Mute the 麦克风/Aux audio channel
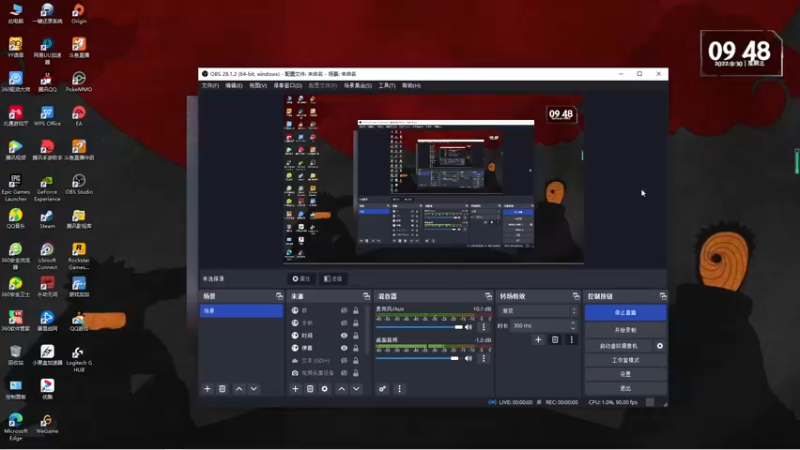 (x=468, y=327)
